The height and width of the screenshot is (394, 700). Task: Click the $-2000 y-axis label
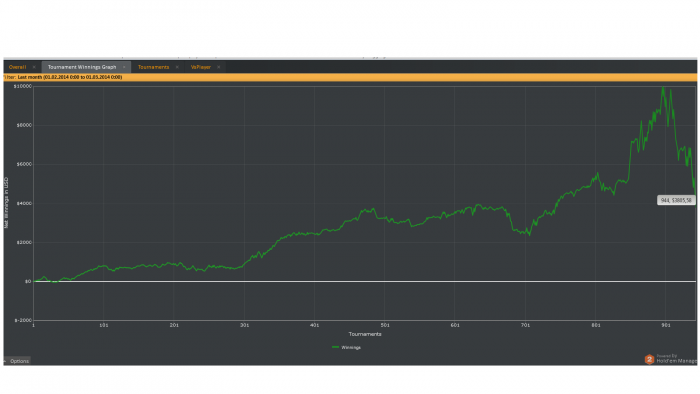tap(23, 320)
